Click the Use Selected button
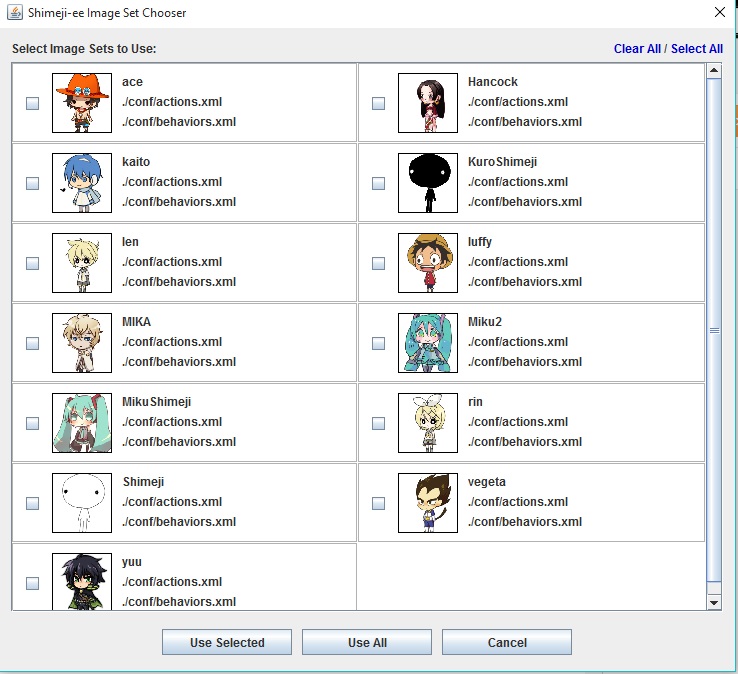738x674 pixels. (227, 642)
